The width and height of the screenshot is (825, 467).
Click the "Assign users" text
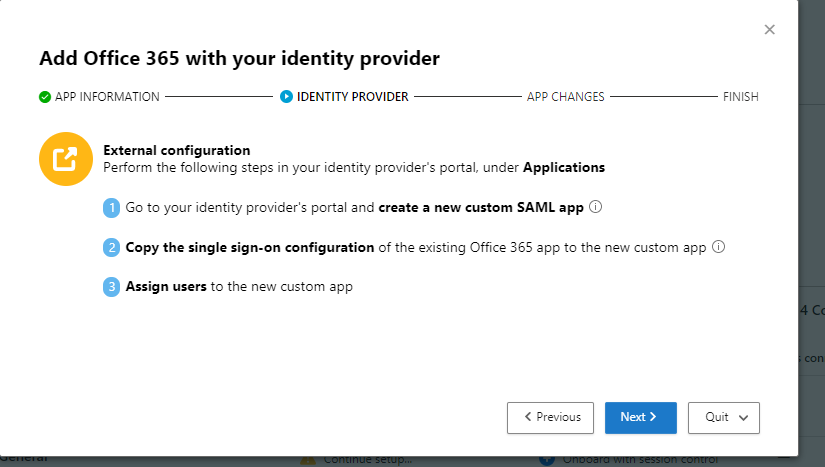(166, 287)
